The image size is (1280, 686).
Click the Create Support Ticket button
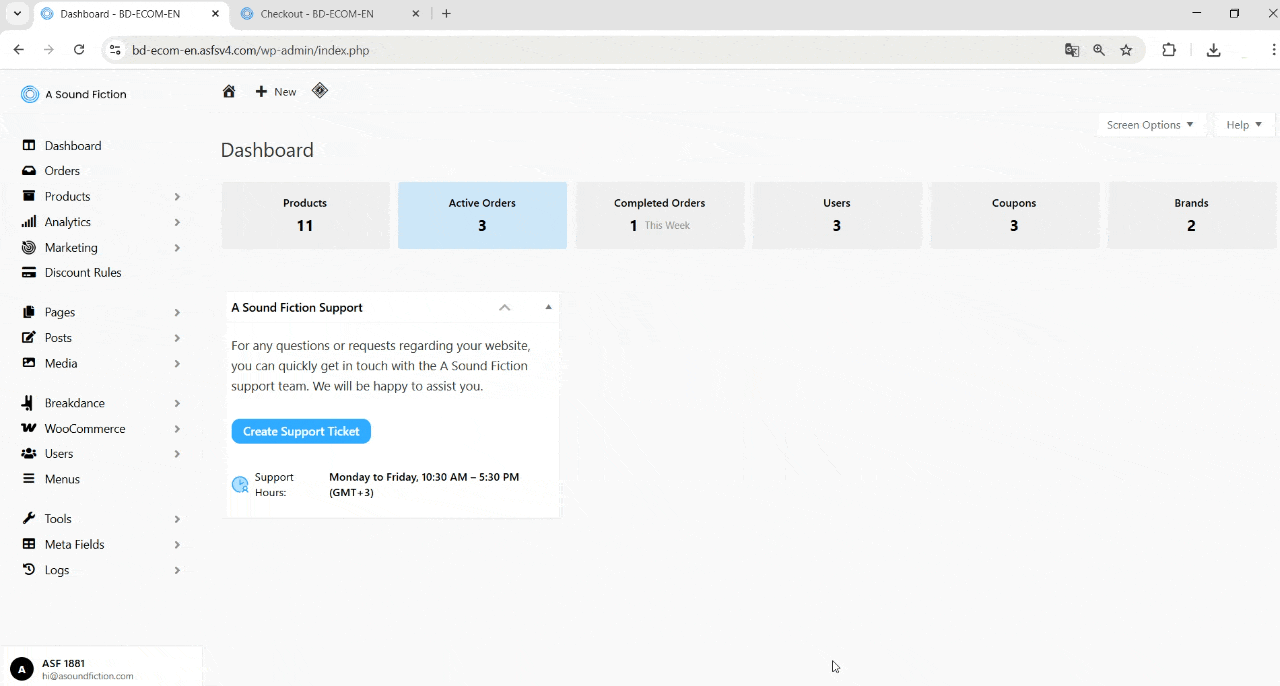tap(300, 431)
